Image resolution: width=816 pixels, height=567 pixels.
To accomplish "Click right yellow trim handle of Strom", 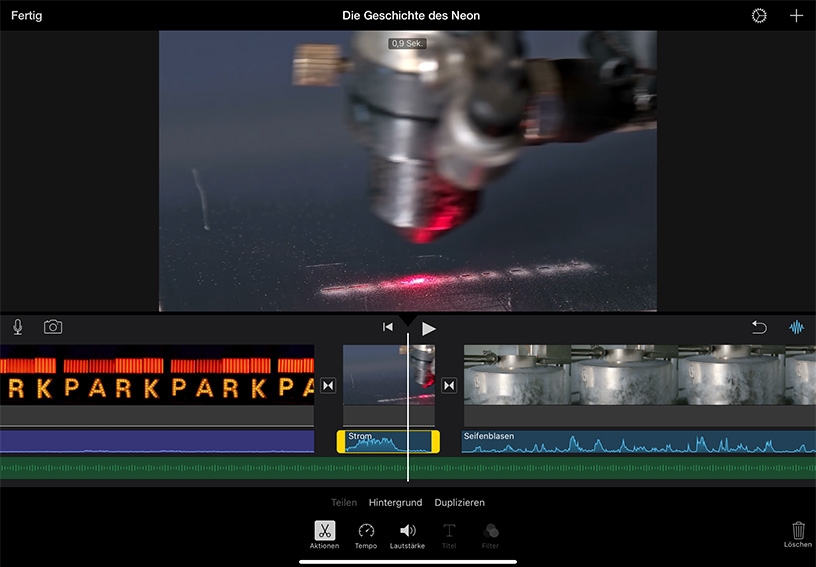I will pos(436,442).
